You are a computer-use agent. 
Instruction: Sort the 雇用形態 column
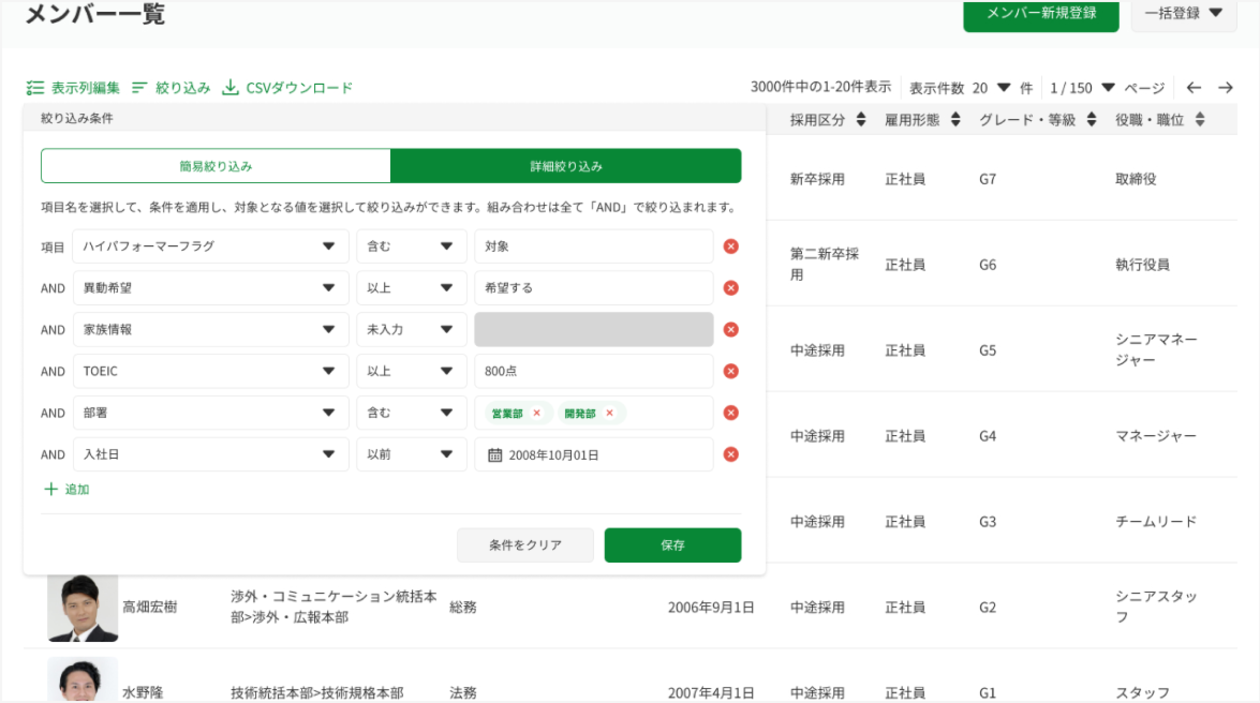tap(958, 118)
